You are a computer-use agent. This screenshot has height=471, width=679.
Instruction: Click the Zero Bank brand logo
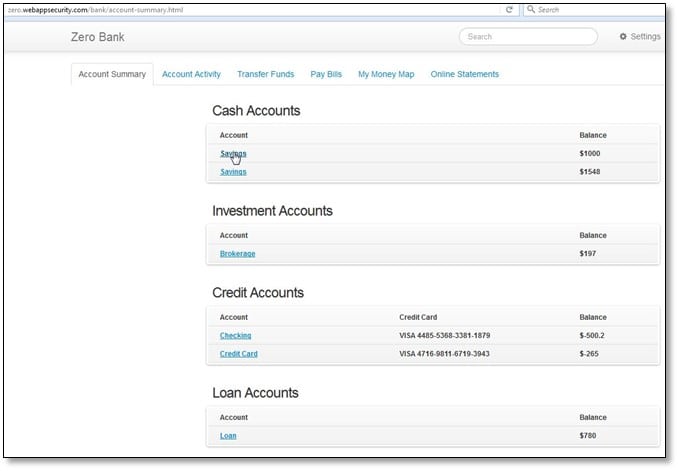[x=98, y=38]
